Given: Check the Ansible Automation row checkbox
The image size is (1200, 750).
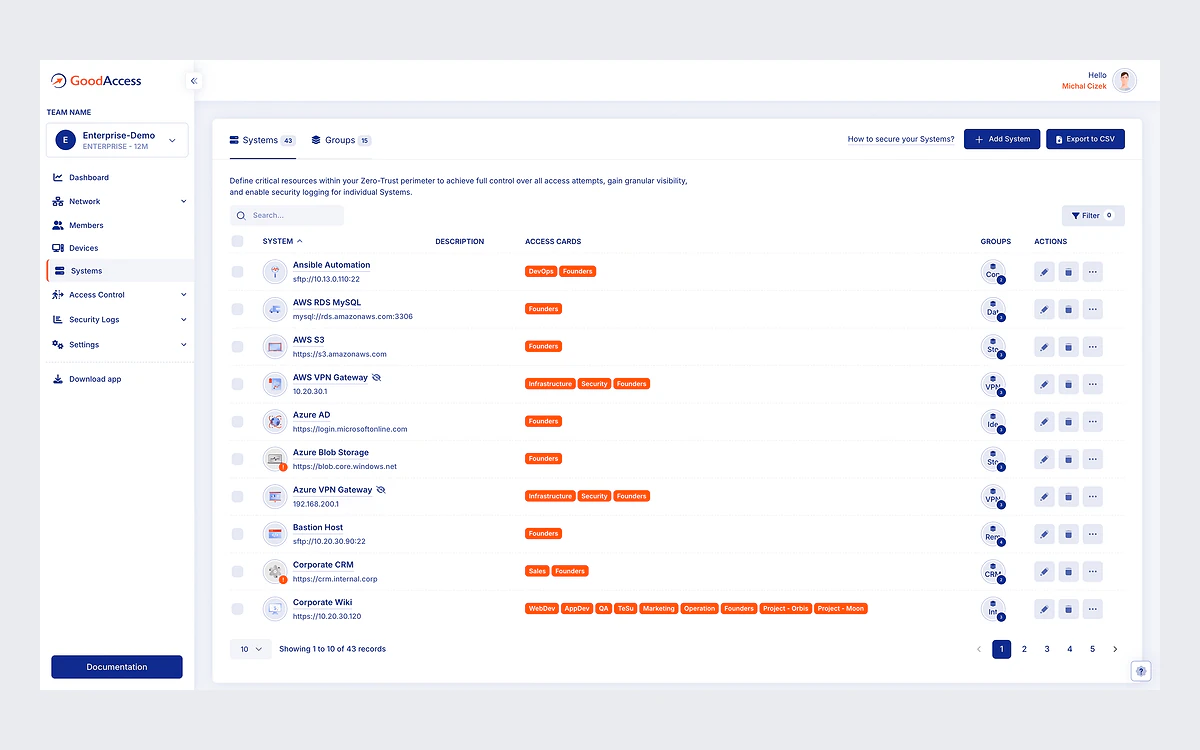Looking at the screenshot, I should [x=237, y=271].
